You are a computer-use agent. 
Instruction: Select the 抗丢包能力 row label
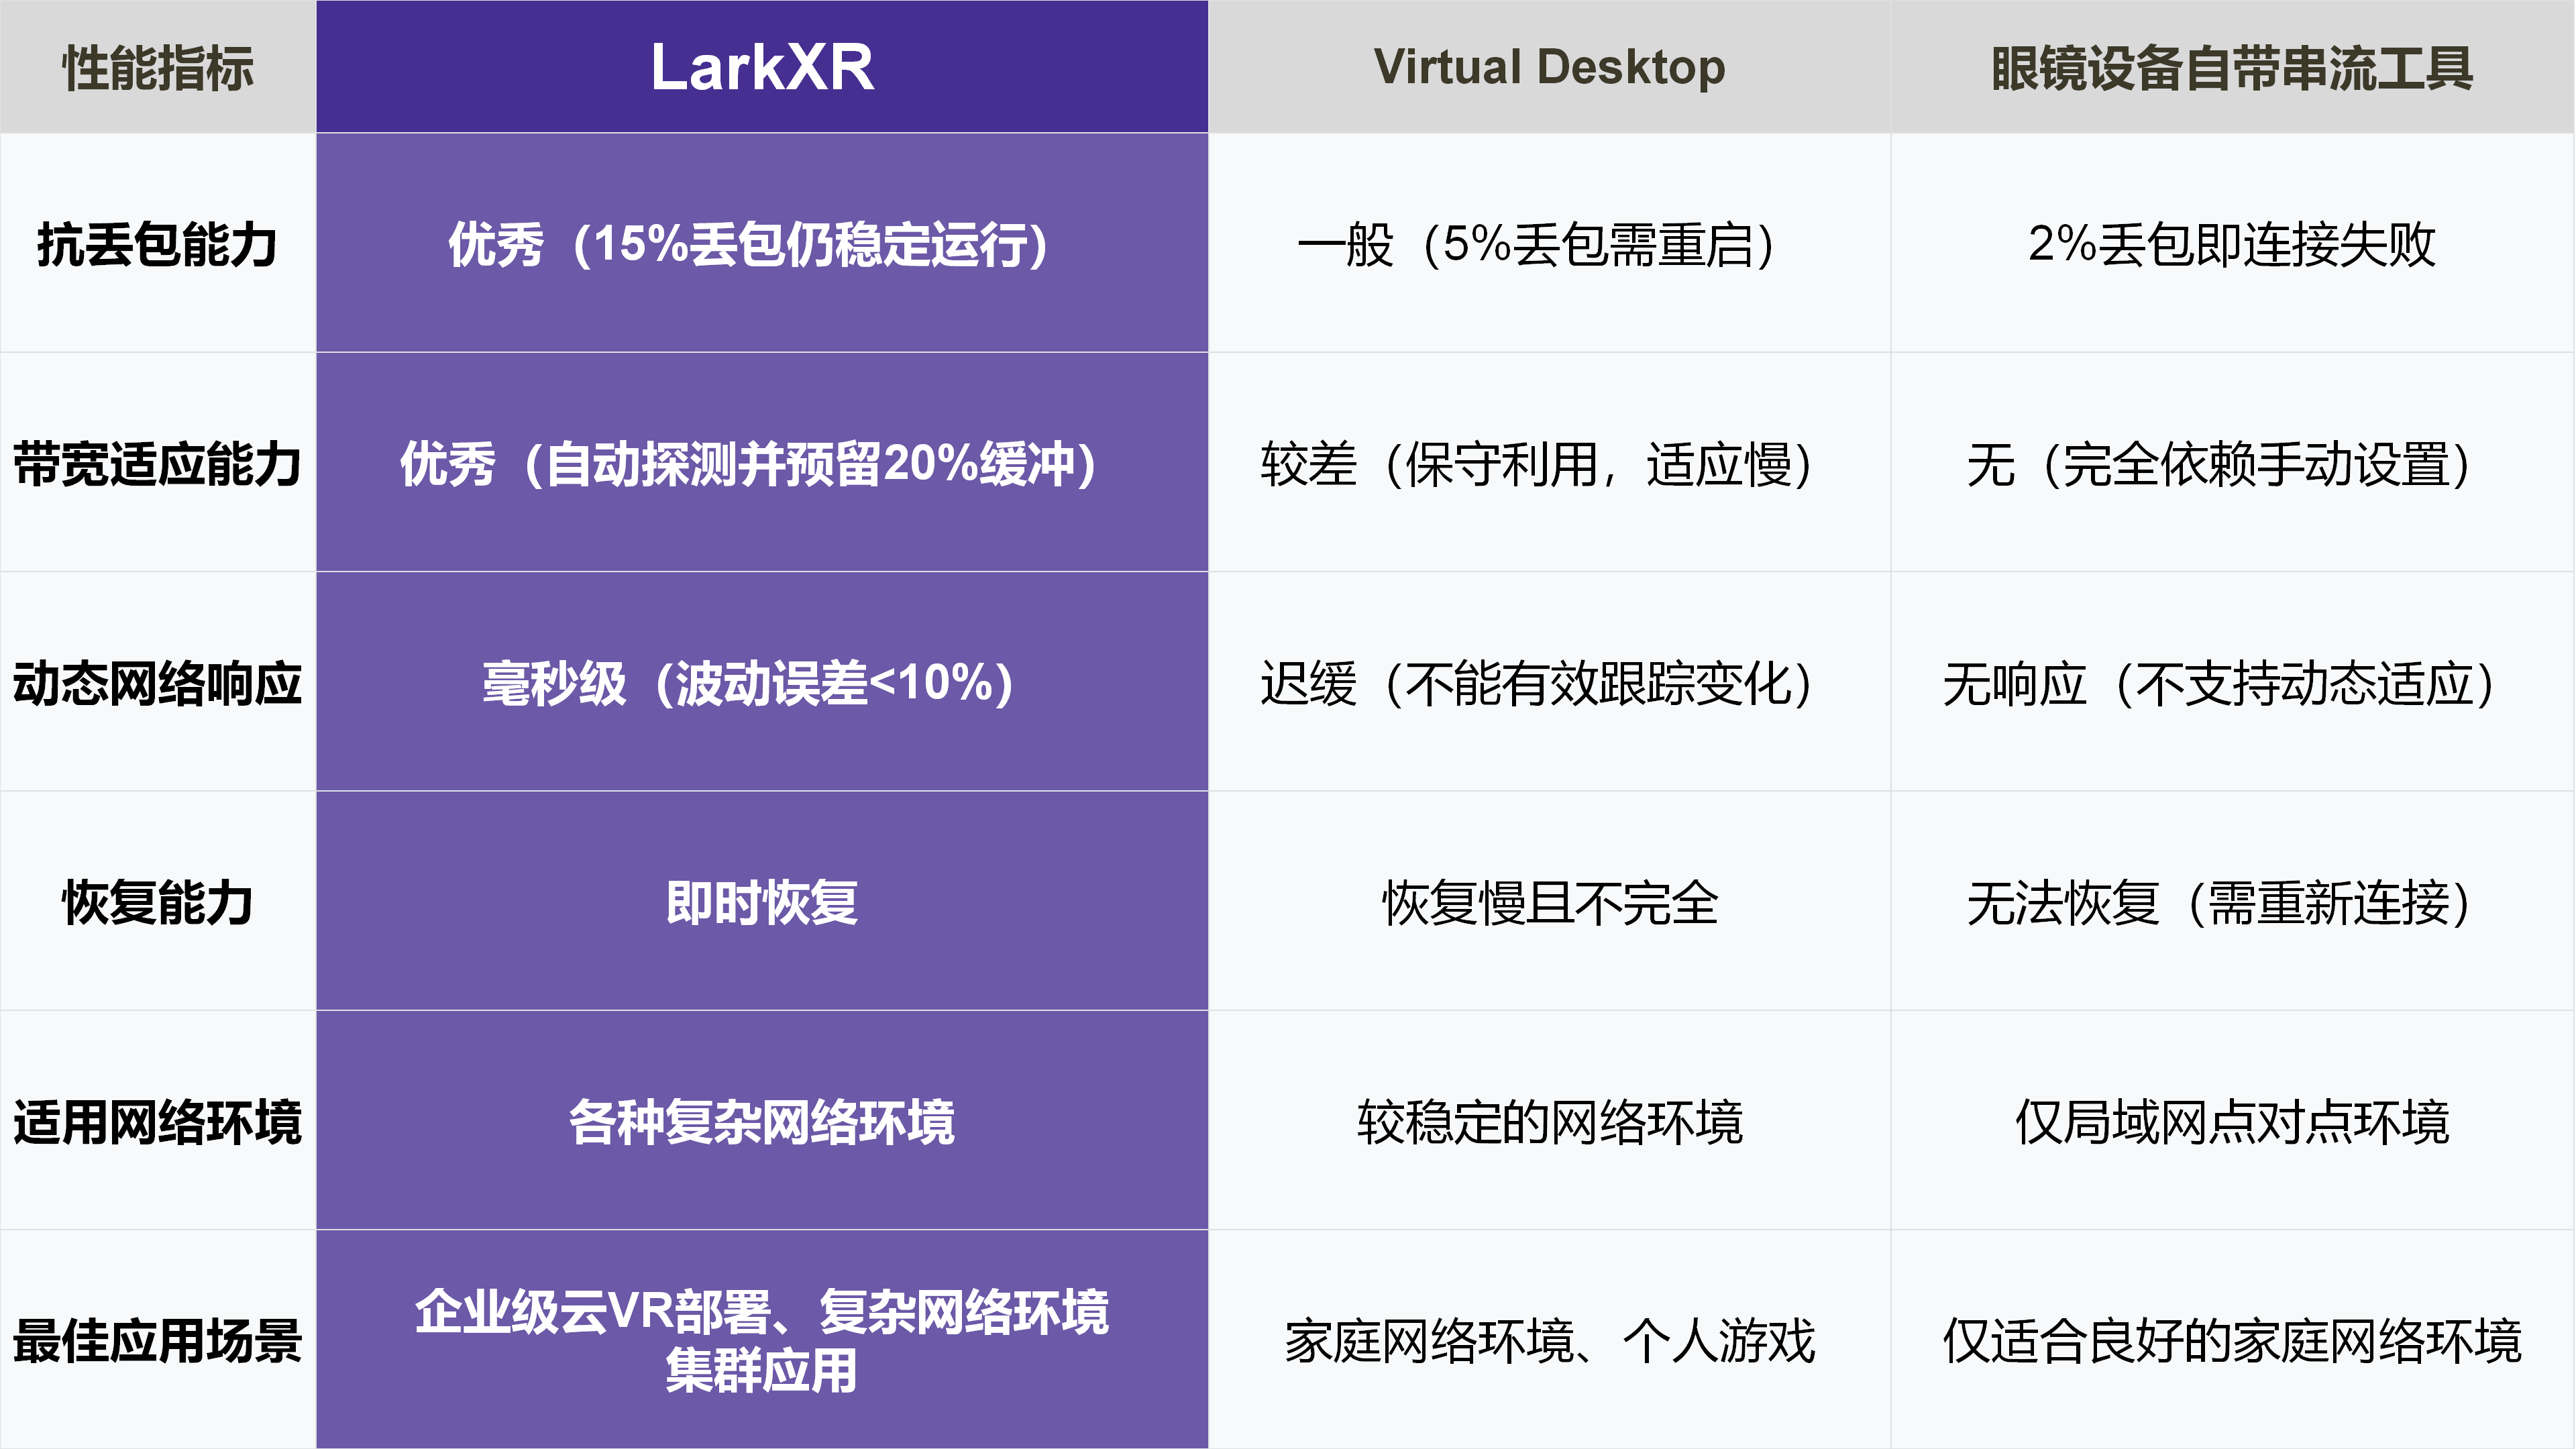click(158, 244)
